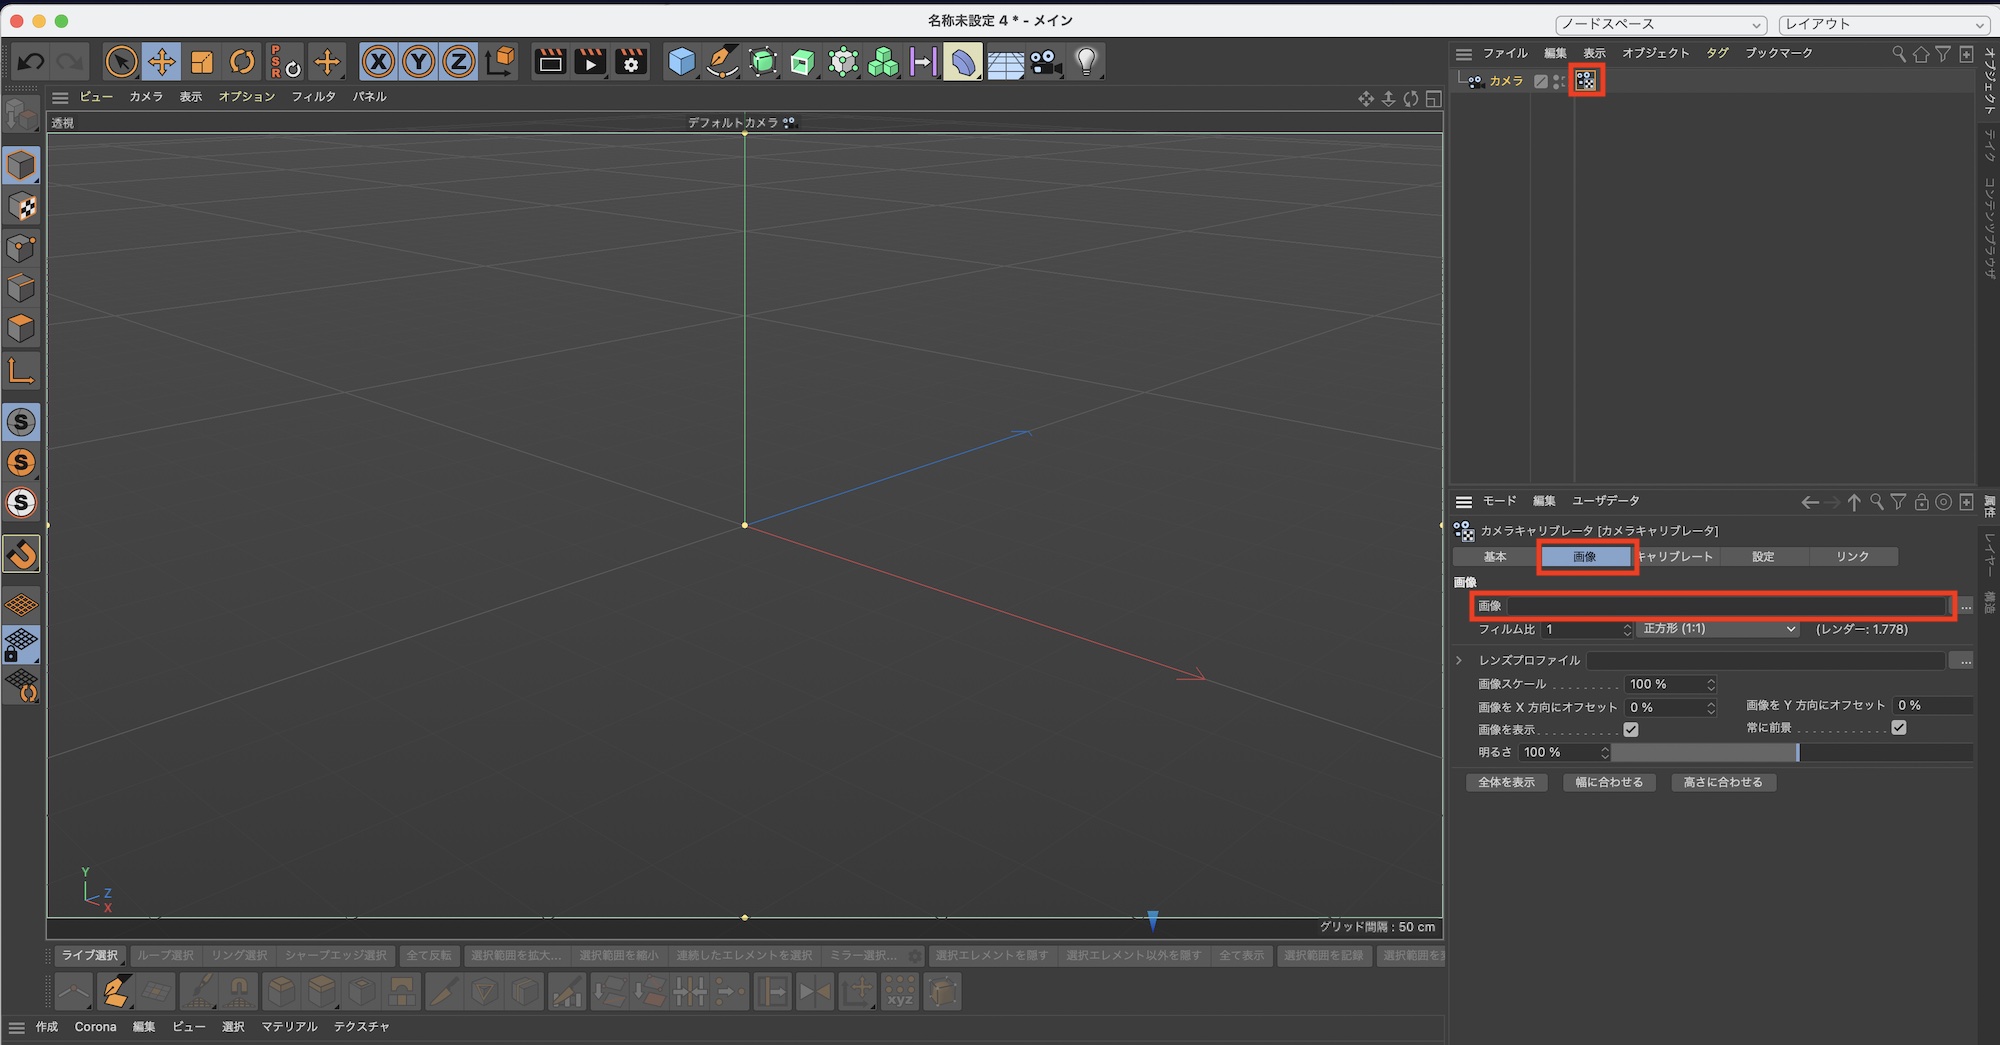The height and width of the screenshot is (1045, 2000).
Task: Click the 画像 file path input field
Action: 1727,606
